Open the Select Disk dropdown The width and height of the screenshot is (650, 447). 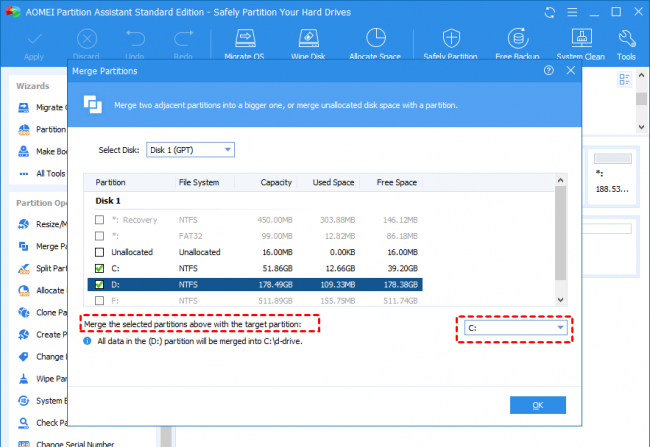190,150
